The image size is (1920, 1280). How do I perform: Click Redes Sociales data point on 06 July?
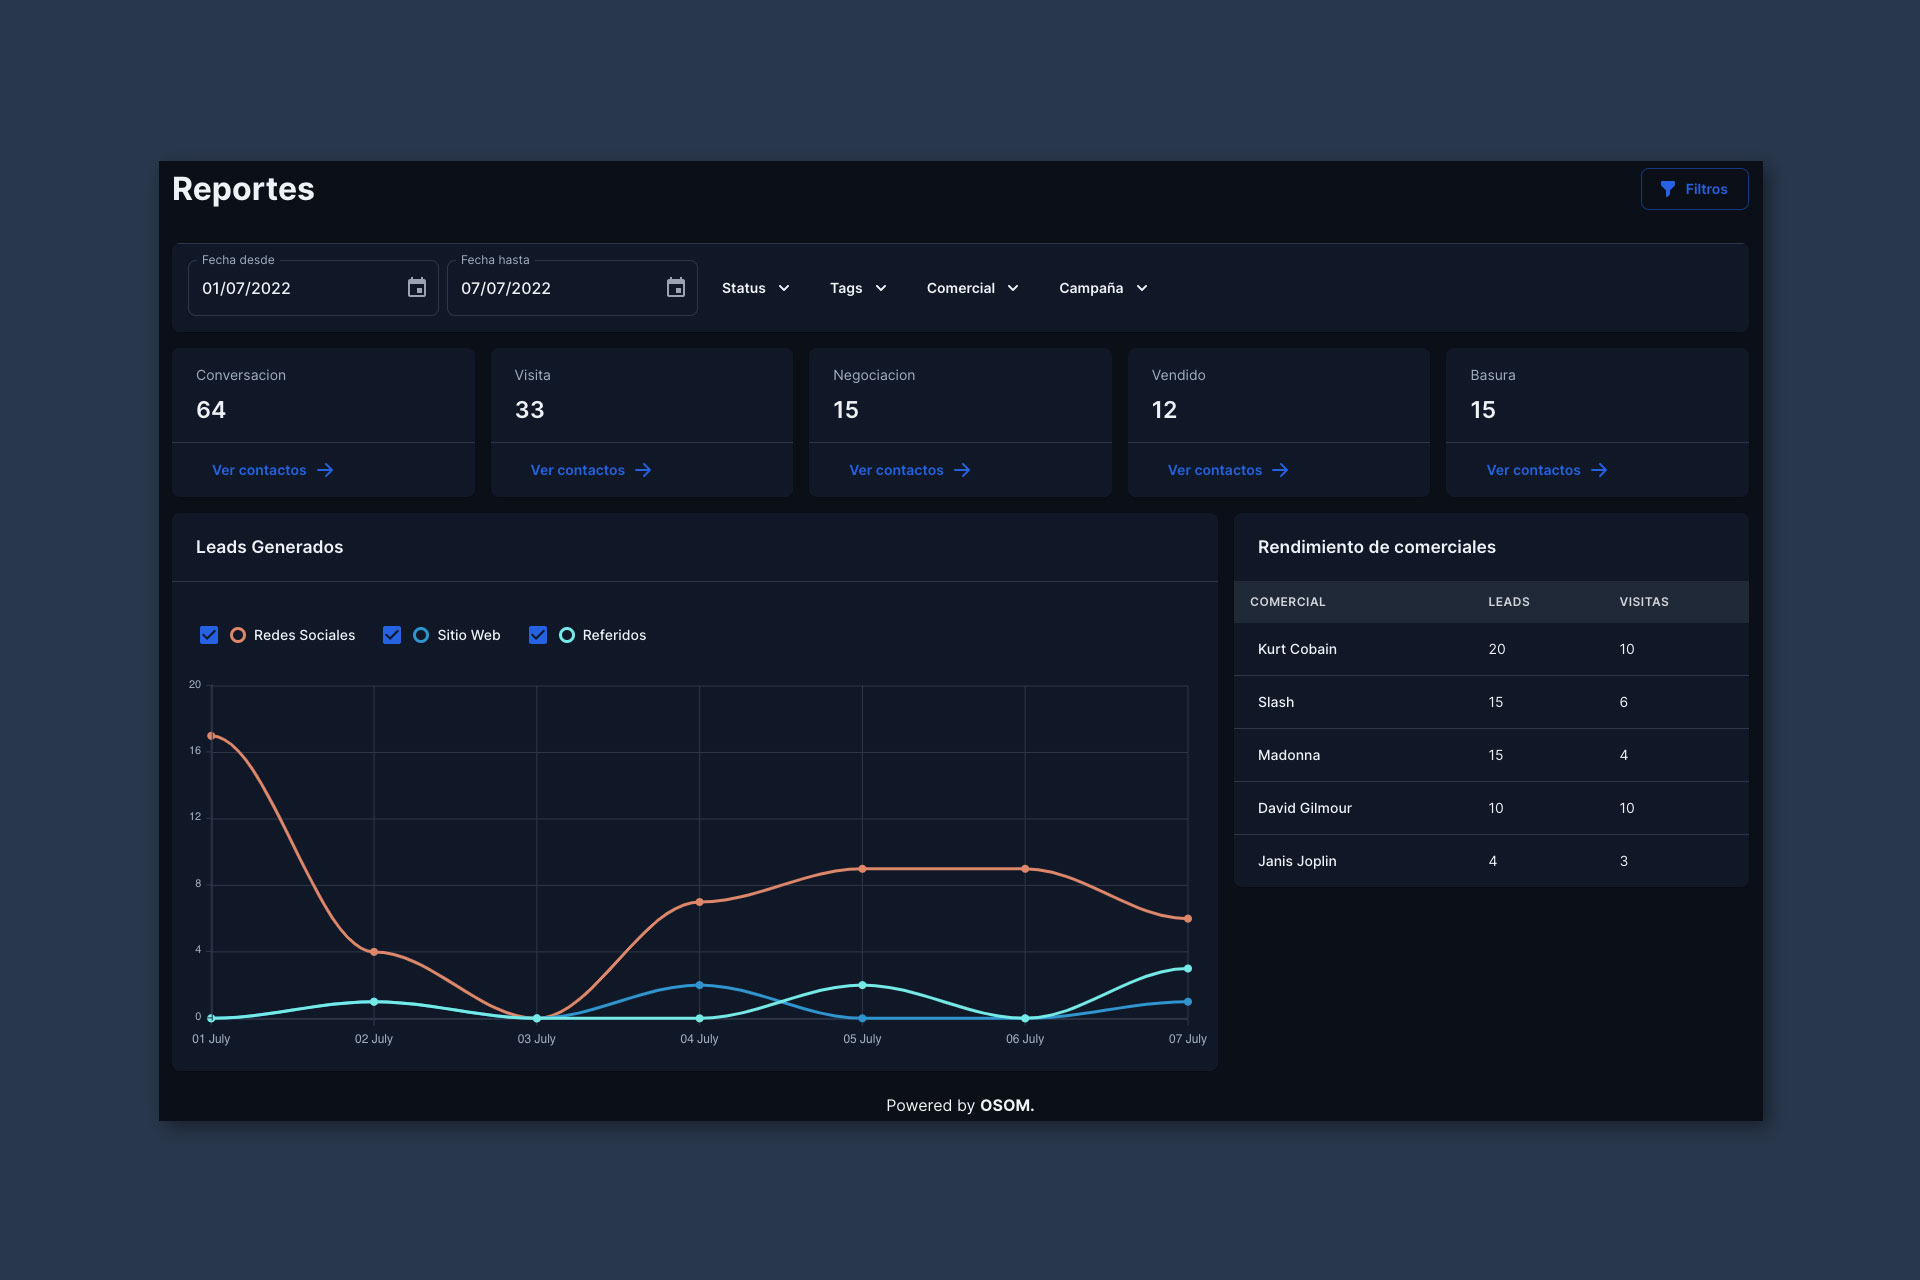(1025, 869)
